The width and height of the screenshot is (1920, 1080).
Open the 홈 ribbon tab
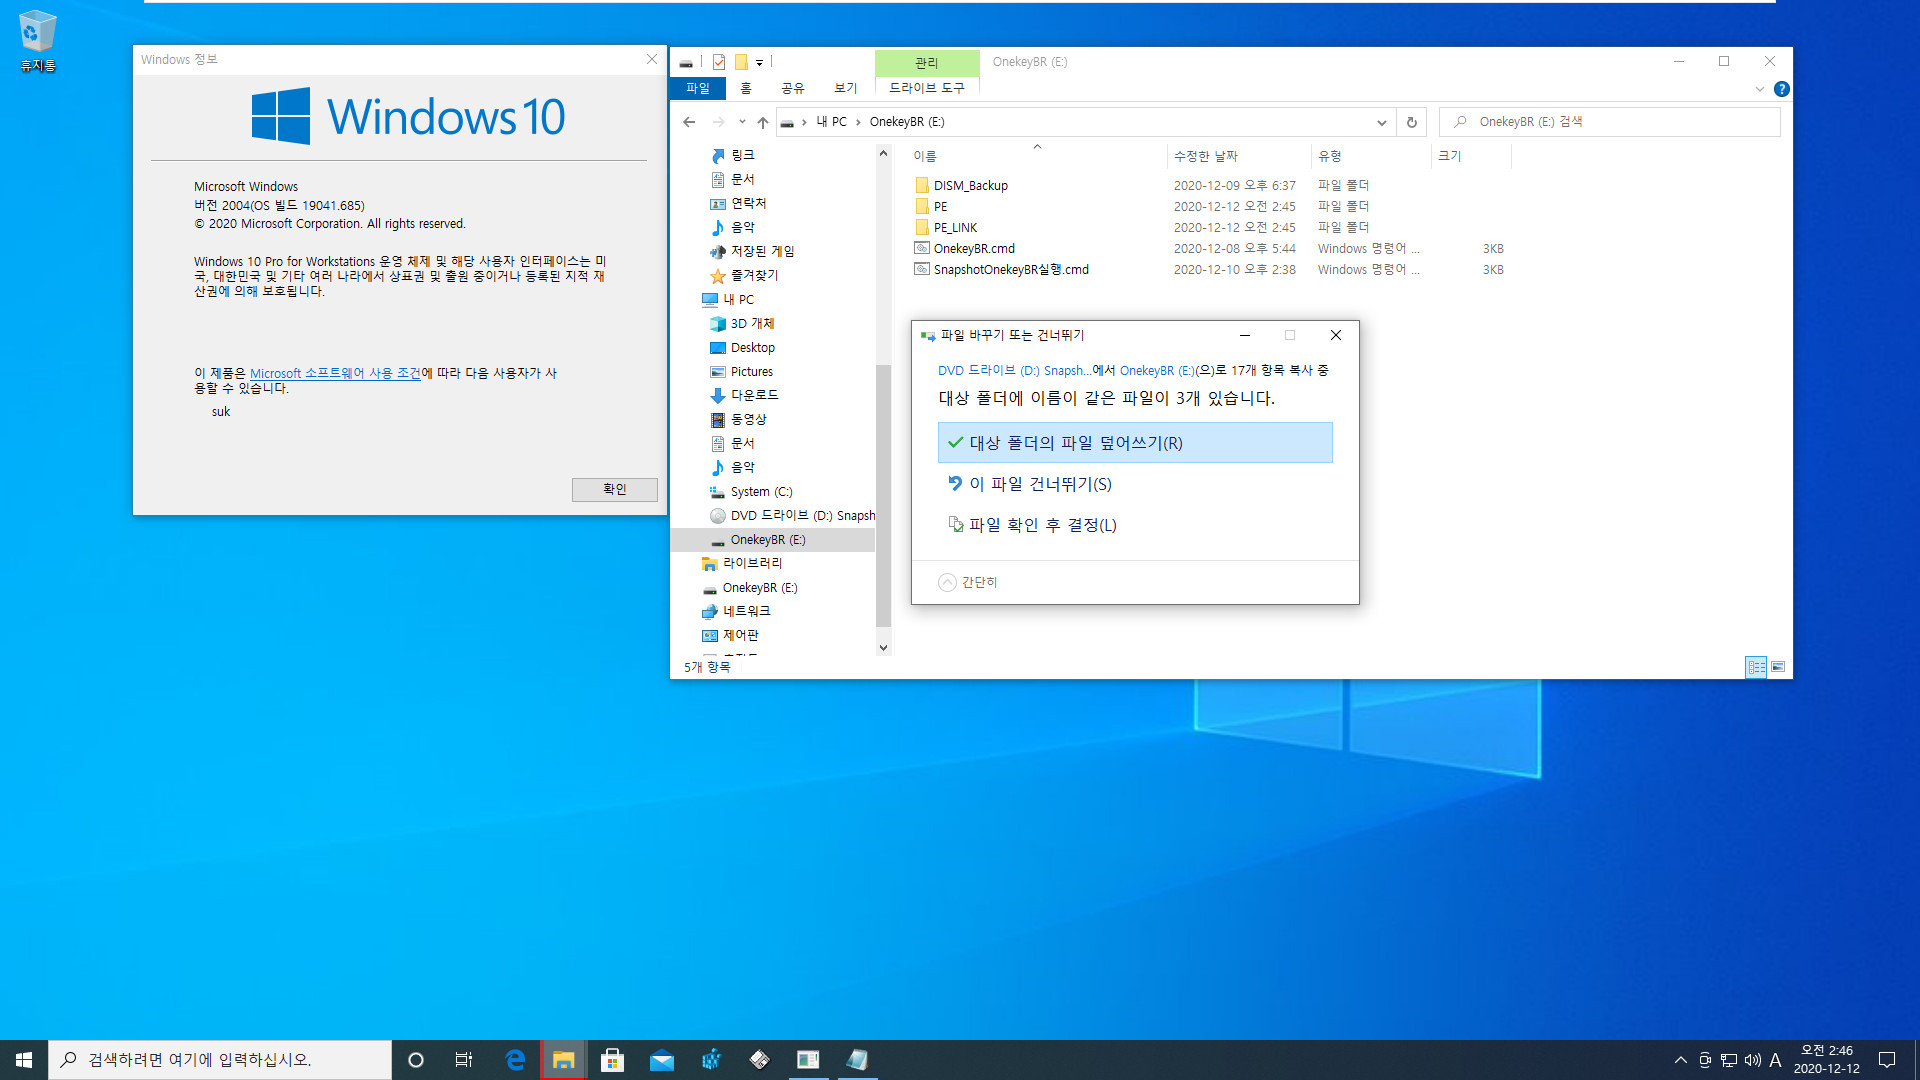[745, 88]
